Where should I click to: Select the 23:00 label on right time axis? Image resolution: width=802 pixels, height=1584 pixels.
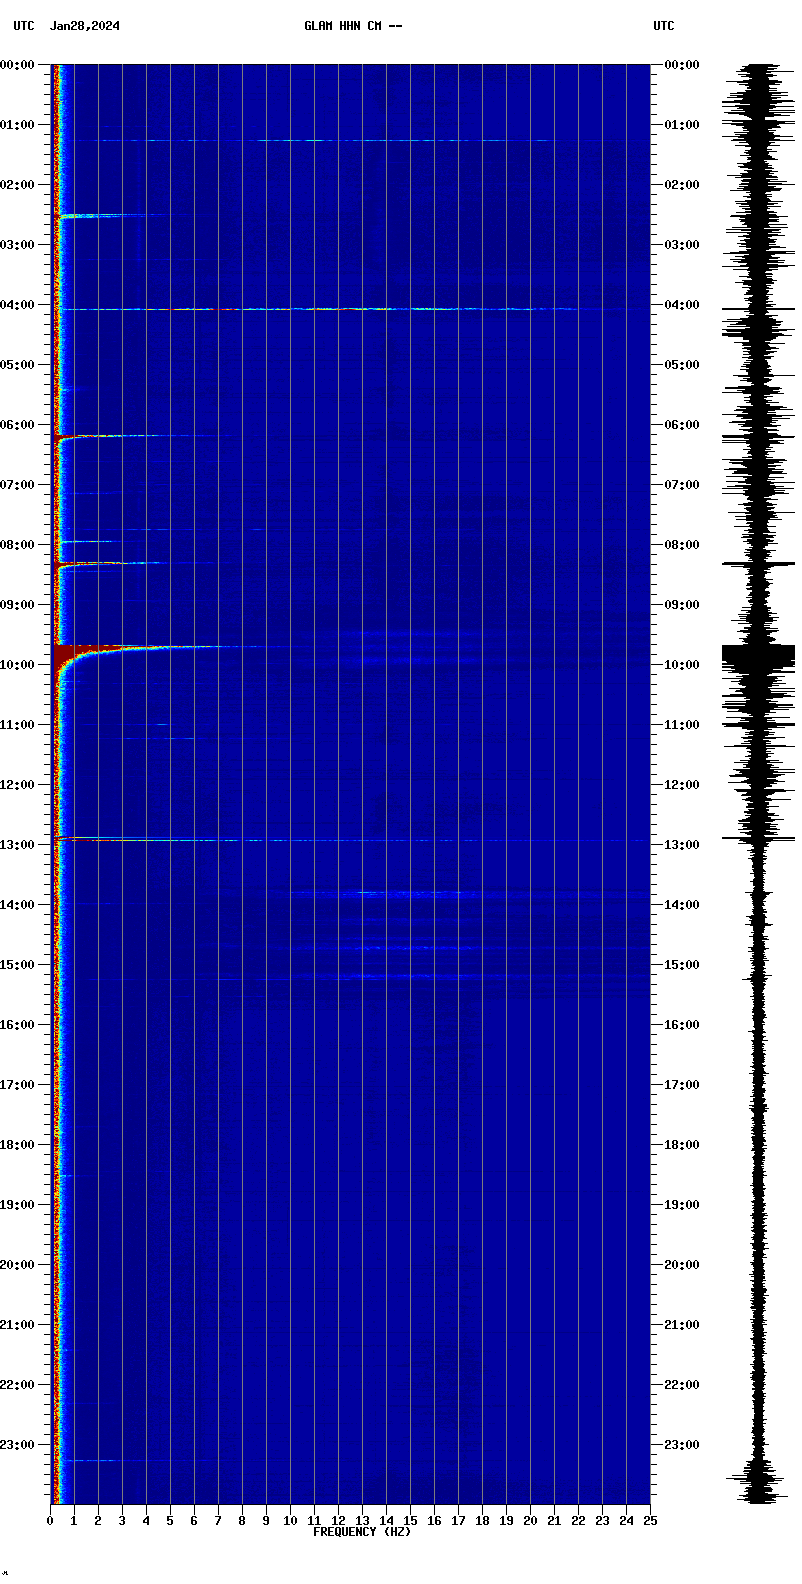tap(681, 1445)
